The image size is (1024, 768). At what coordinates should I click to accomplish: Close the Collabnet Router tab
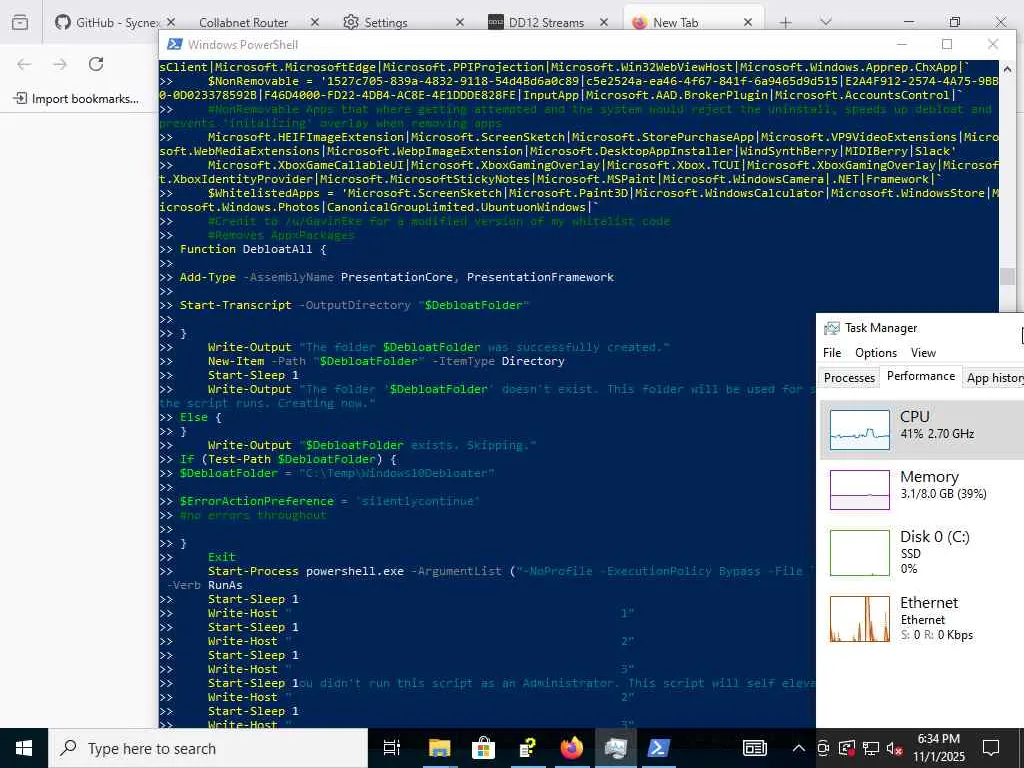[x=314, y=22]
